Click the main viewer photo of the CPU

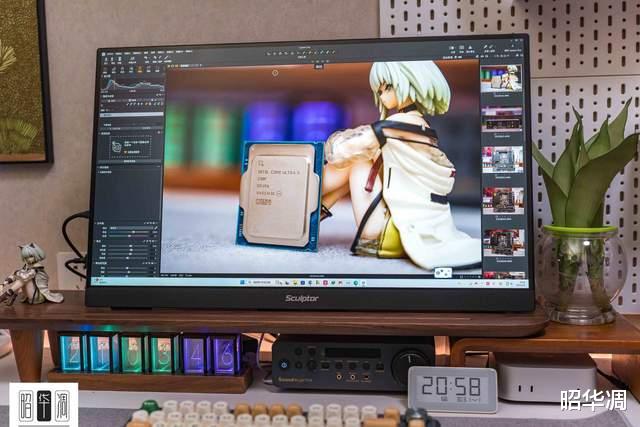(x=321, y=167)
